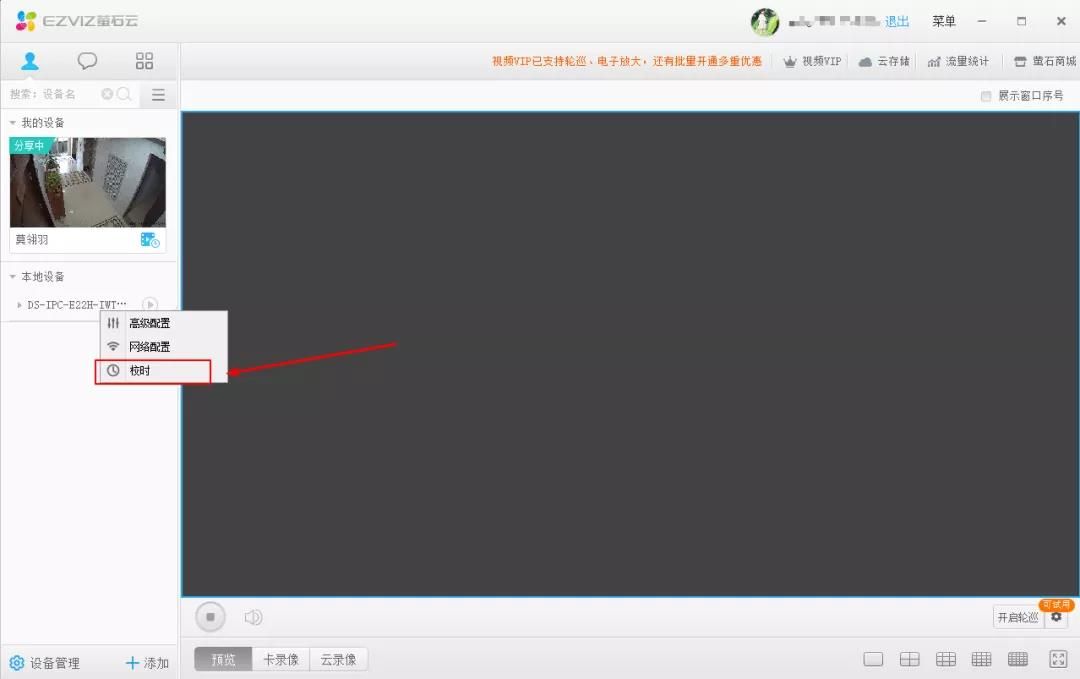Select the four-window split layout icon
The image size is (1080, 679).
[x=910, y=658]
